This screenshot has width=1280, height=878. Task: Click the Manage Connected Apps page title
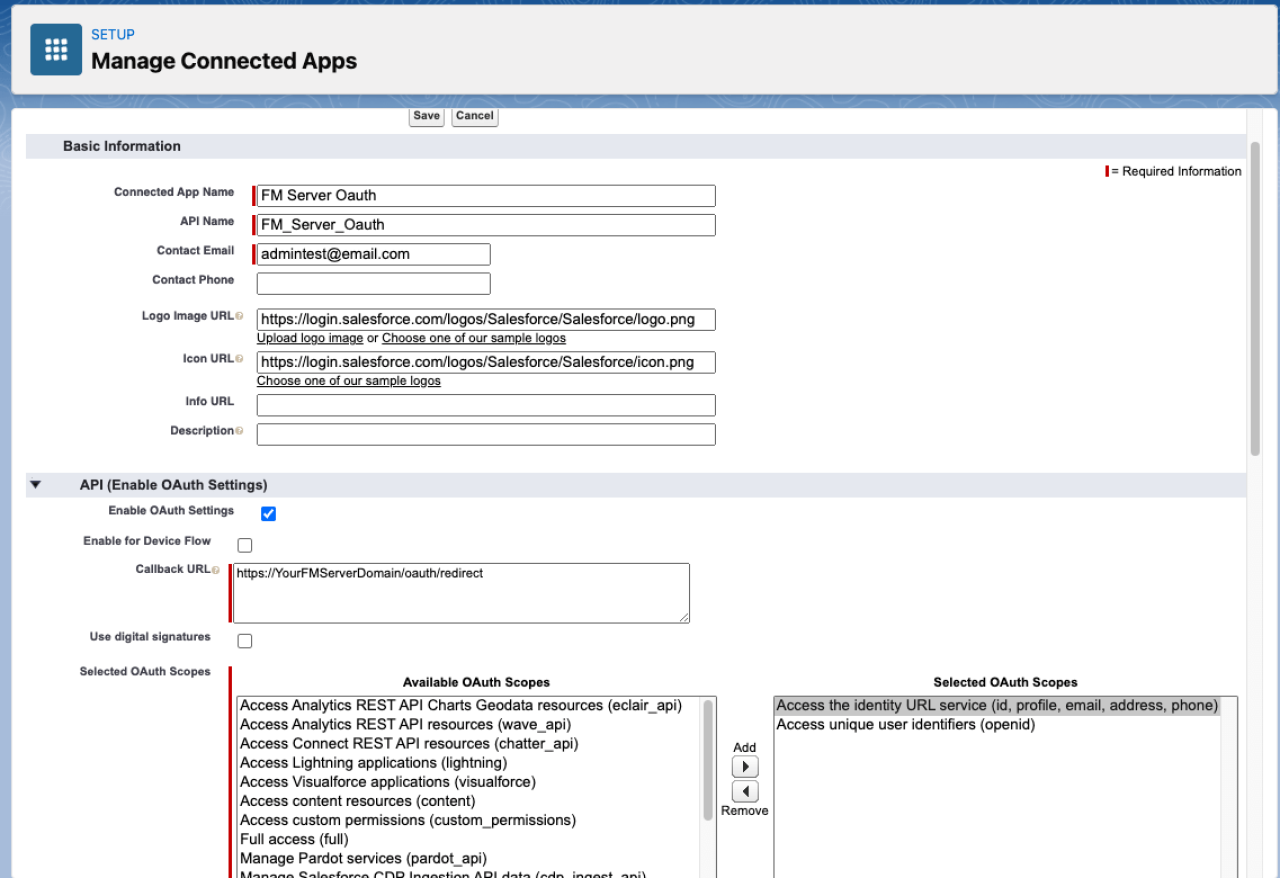[224, 61]
